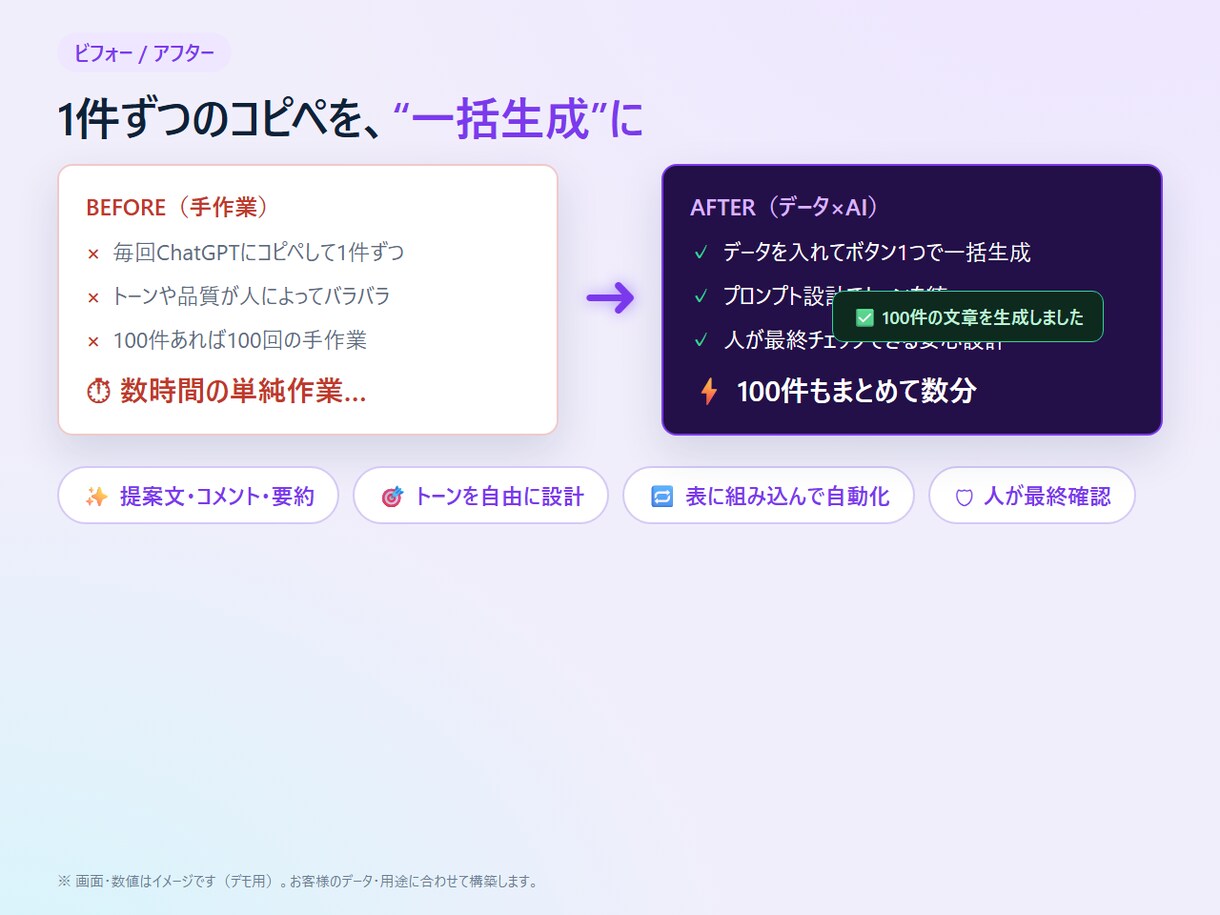
Task: Select the トーンを自由に設計 chip
Action: coord(481,495)
